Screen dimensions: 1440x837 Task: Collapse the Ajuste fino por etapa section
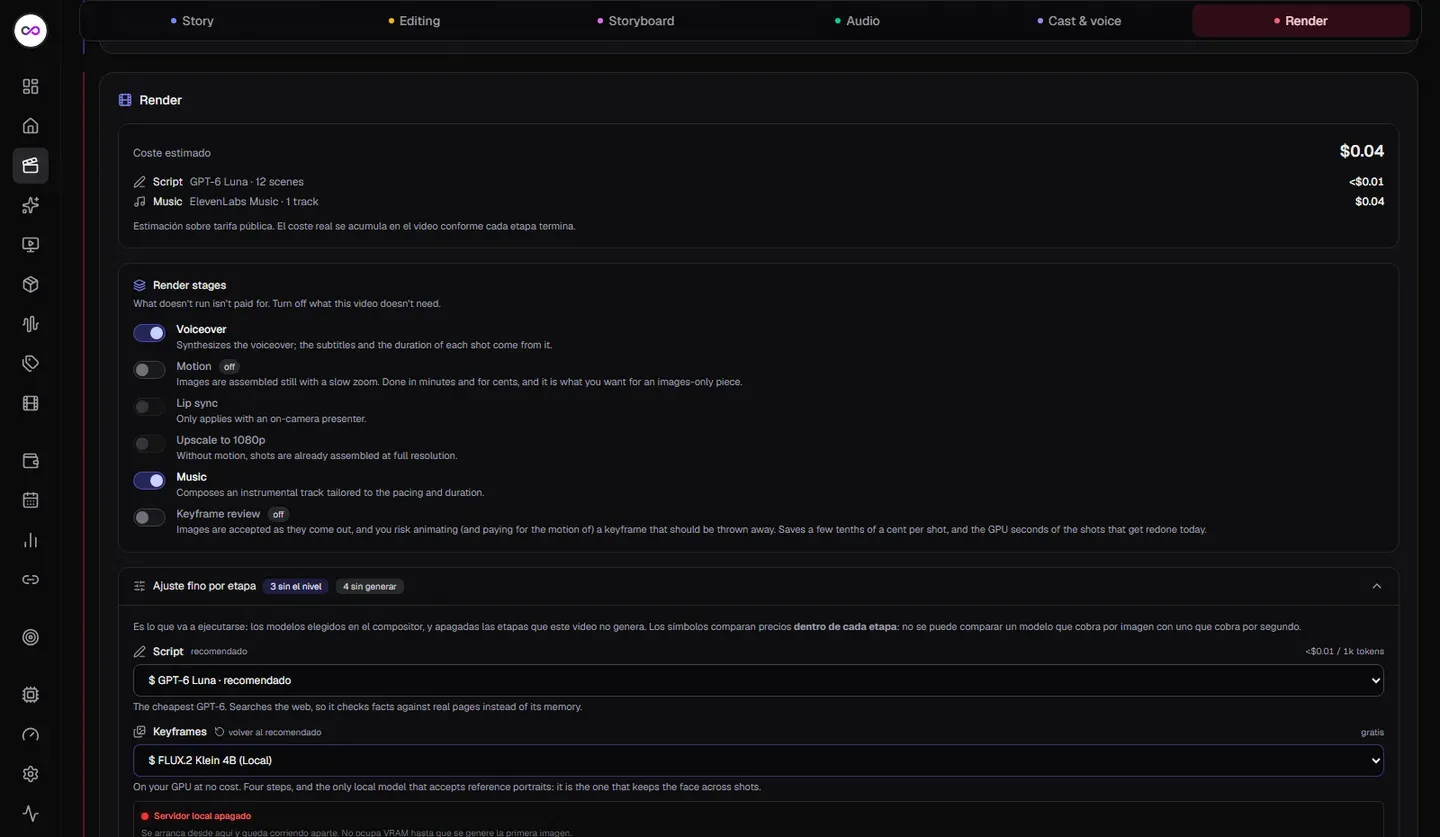tap(1377, 586)
